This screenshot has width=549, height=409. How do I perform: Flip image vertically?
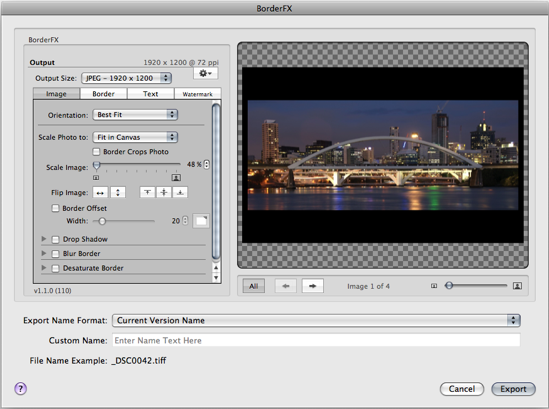(x=118, y=192)
